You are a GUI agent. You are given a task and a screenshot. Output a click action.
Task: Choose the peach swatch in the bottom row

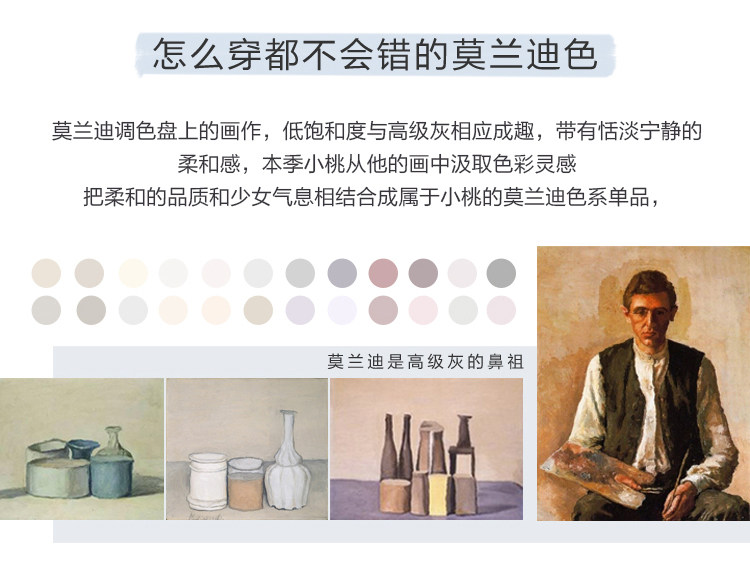[x=216, y=310]
